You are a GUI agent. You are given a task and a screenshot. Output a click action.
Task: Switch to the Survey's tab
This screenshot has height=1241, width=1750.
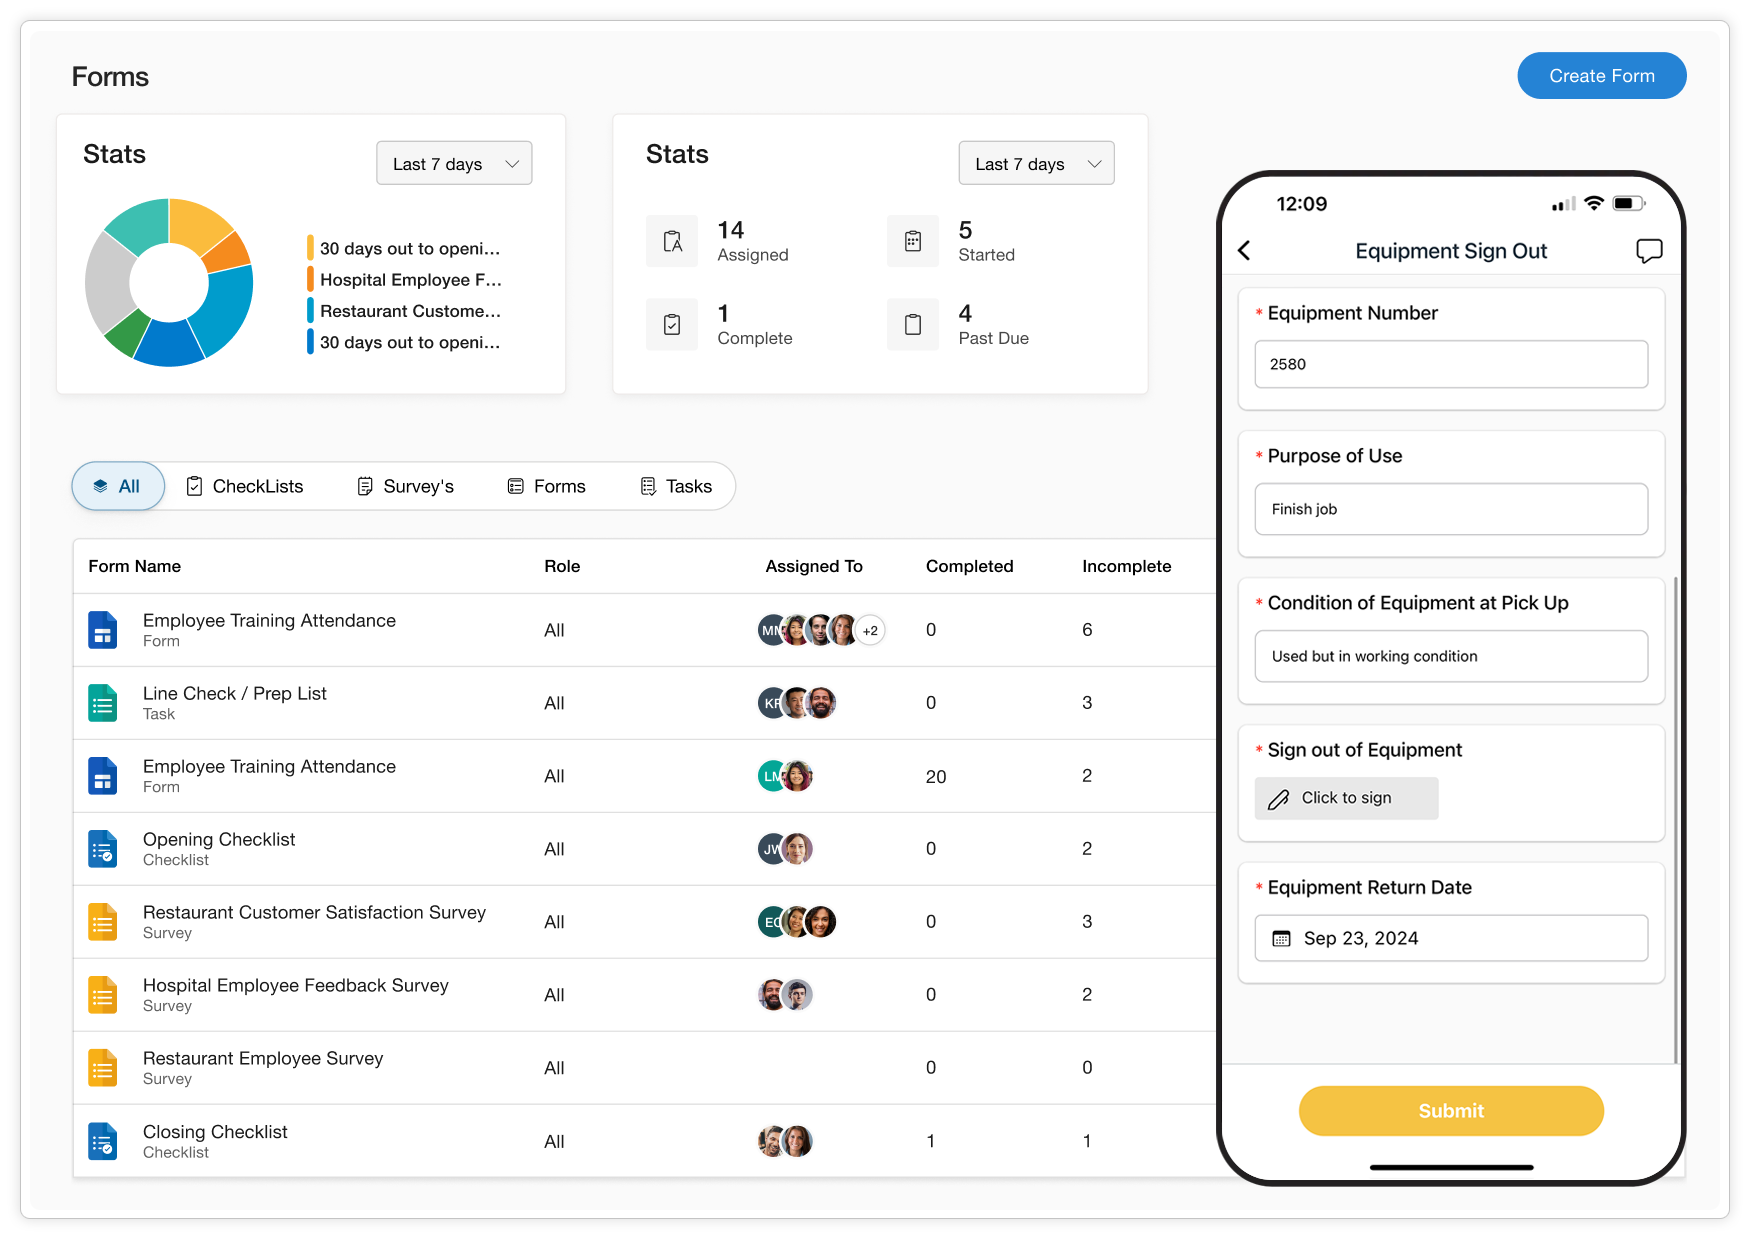pyautogui.click(x=405, y=486)
